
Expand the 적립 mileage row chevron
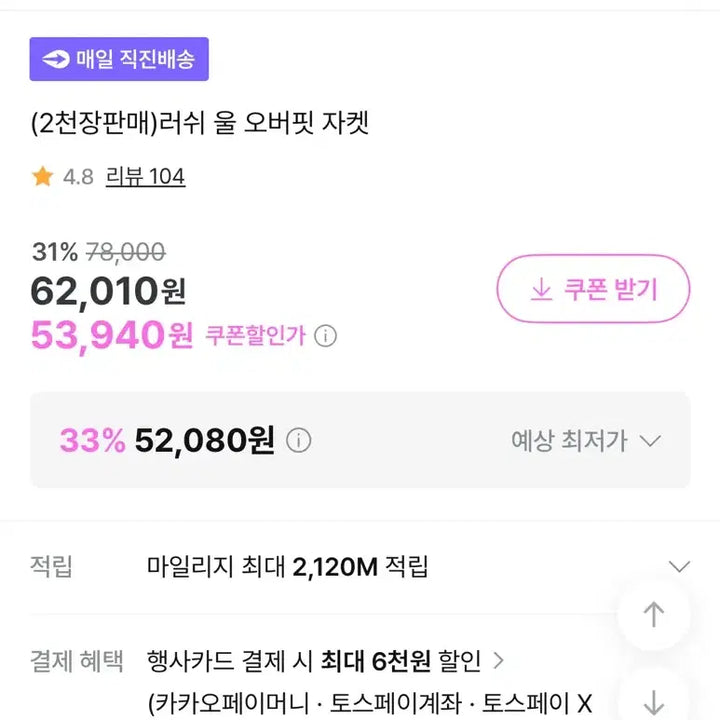pos(680,567)
